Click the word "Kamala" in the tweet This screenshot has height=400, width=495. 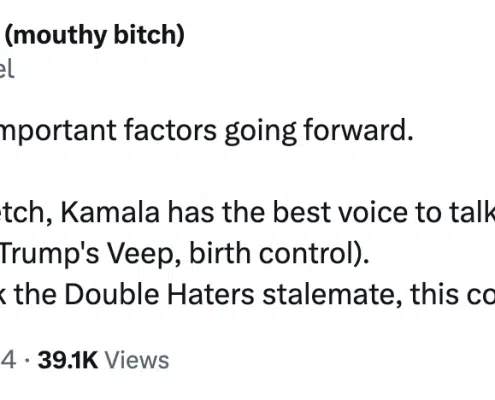point(110,212)
